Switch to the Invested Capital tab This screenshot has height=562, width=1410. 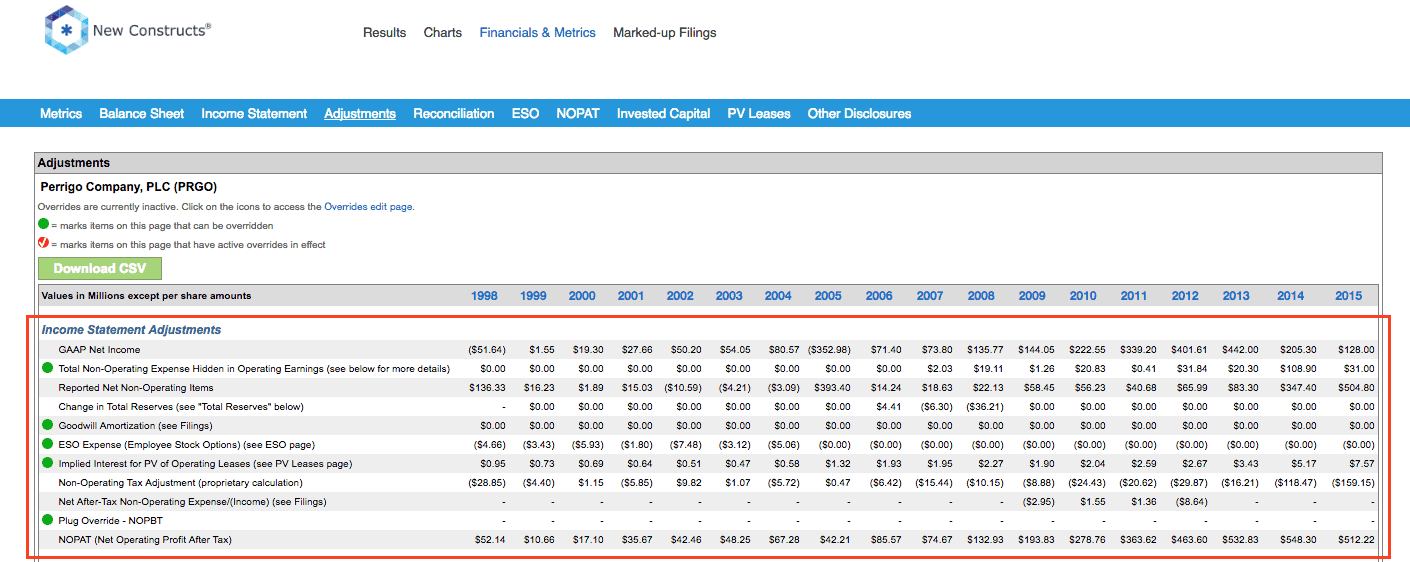coord(663,114)
